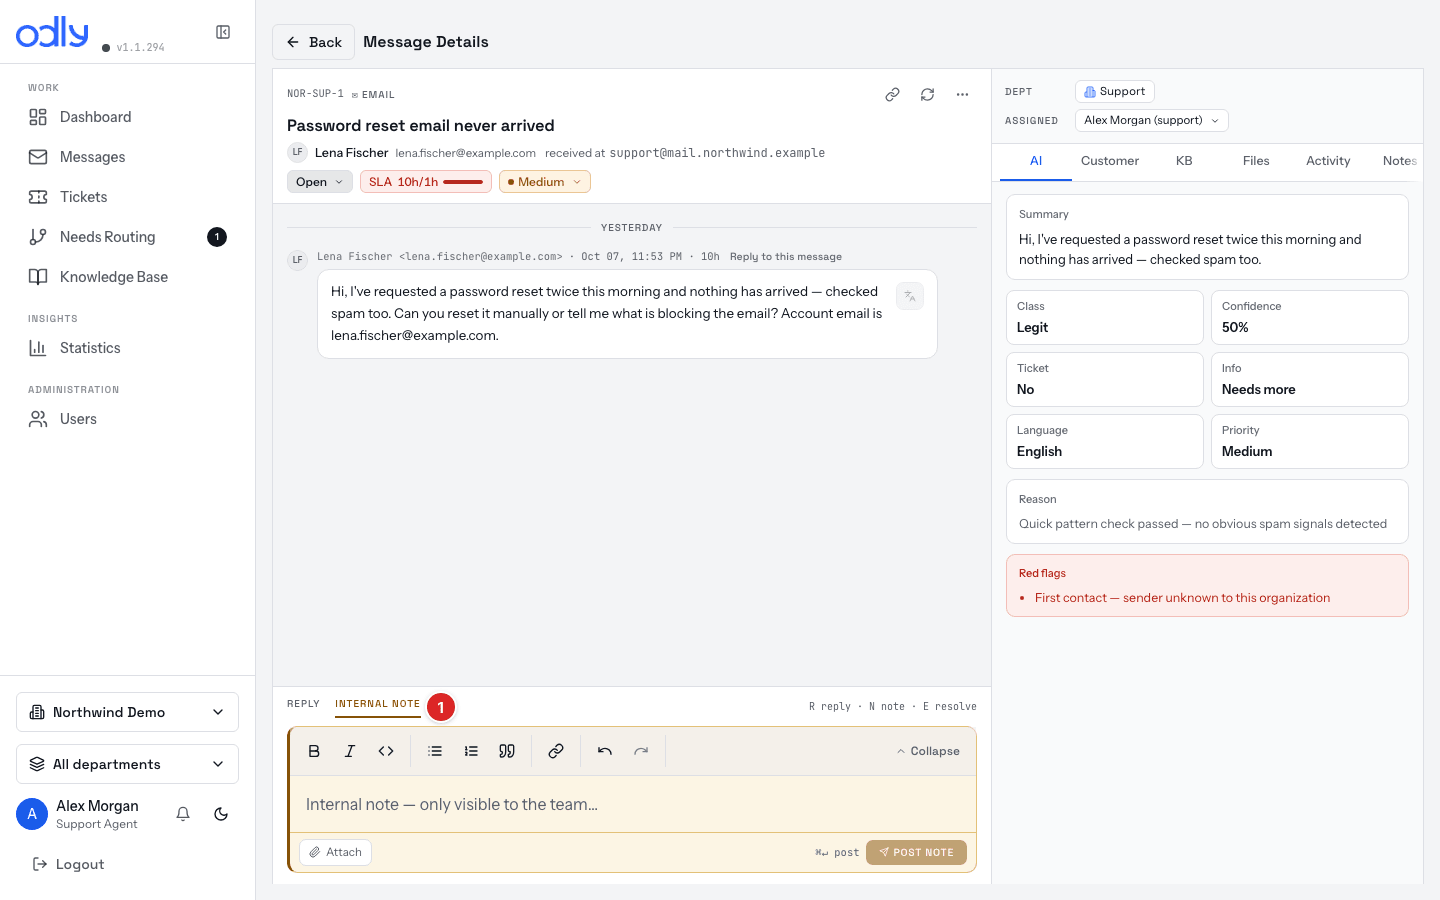Apply bold formatting in note editor
This screenshot has width=1440, height=900.
[x=314, y=751]
